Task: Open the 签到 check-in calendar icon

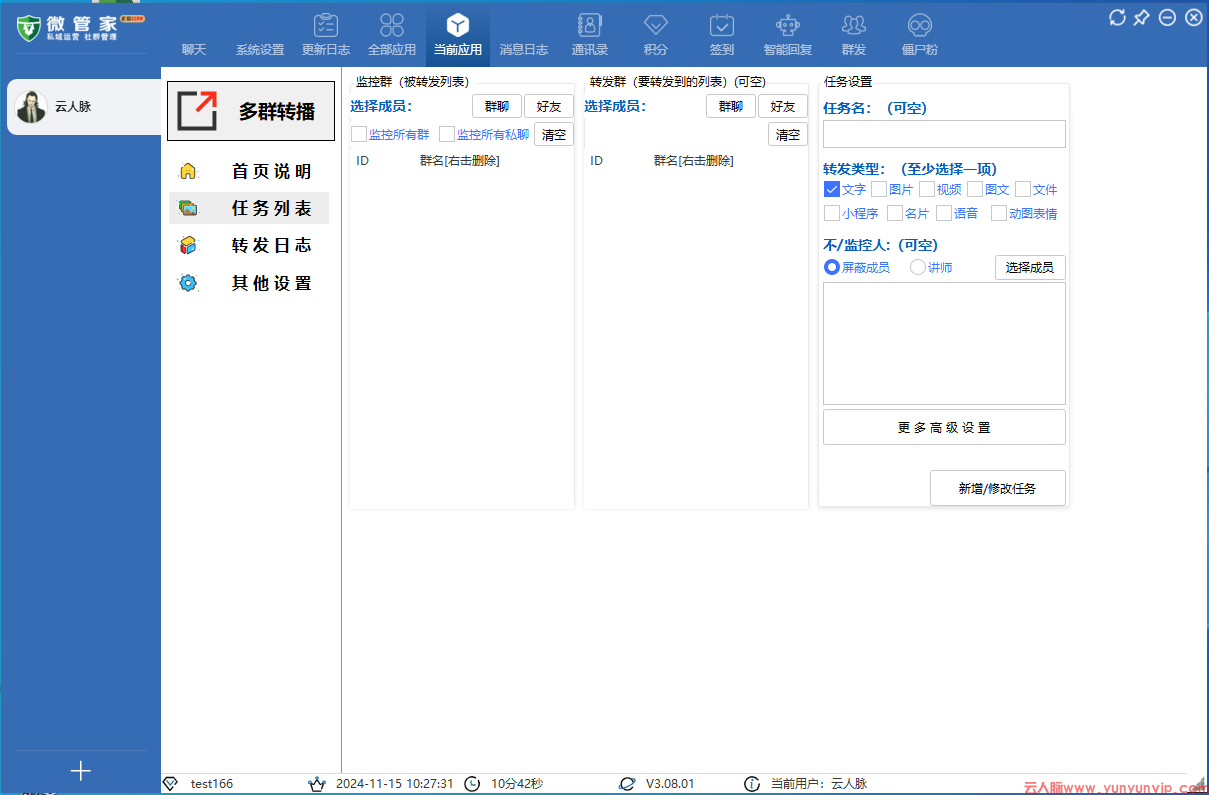Action: click(x=722, y=27)
